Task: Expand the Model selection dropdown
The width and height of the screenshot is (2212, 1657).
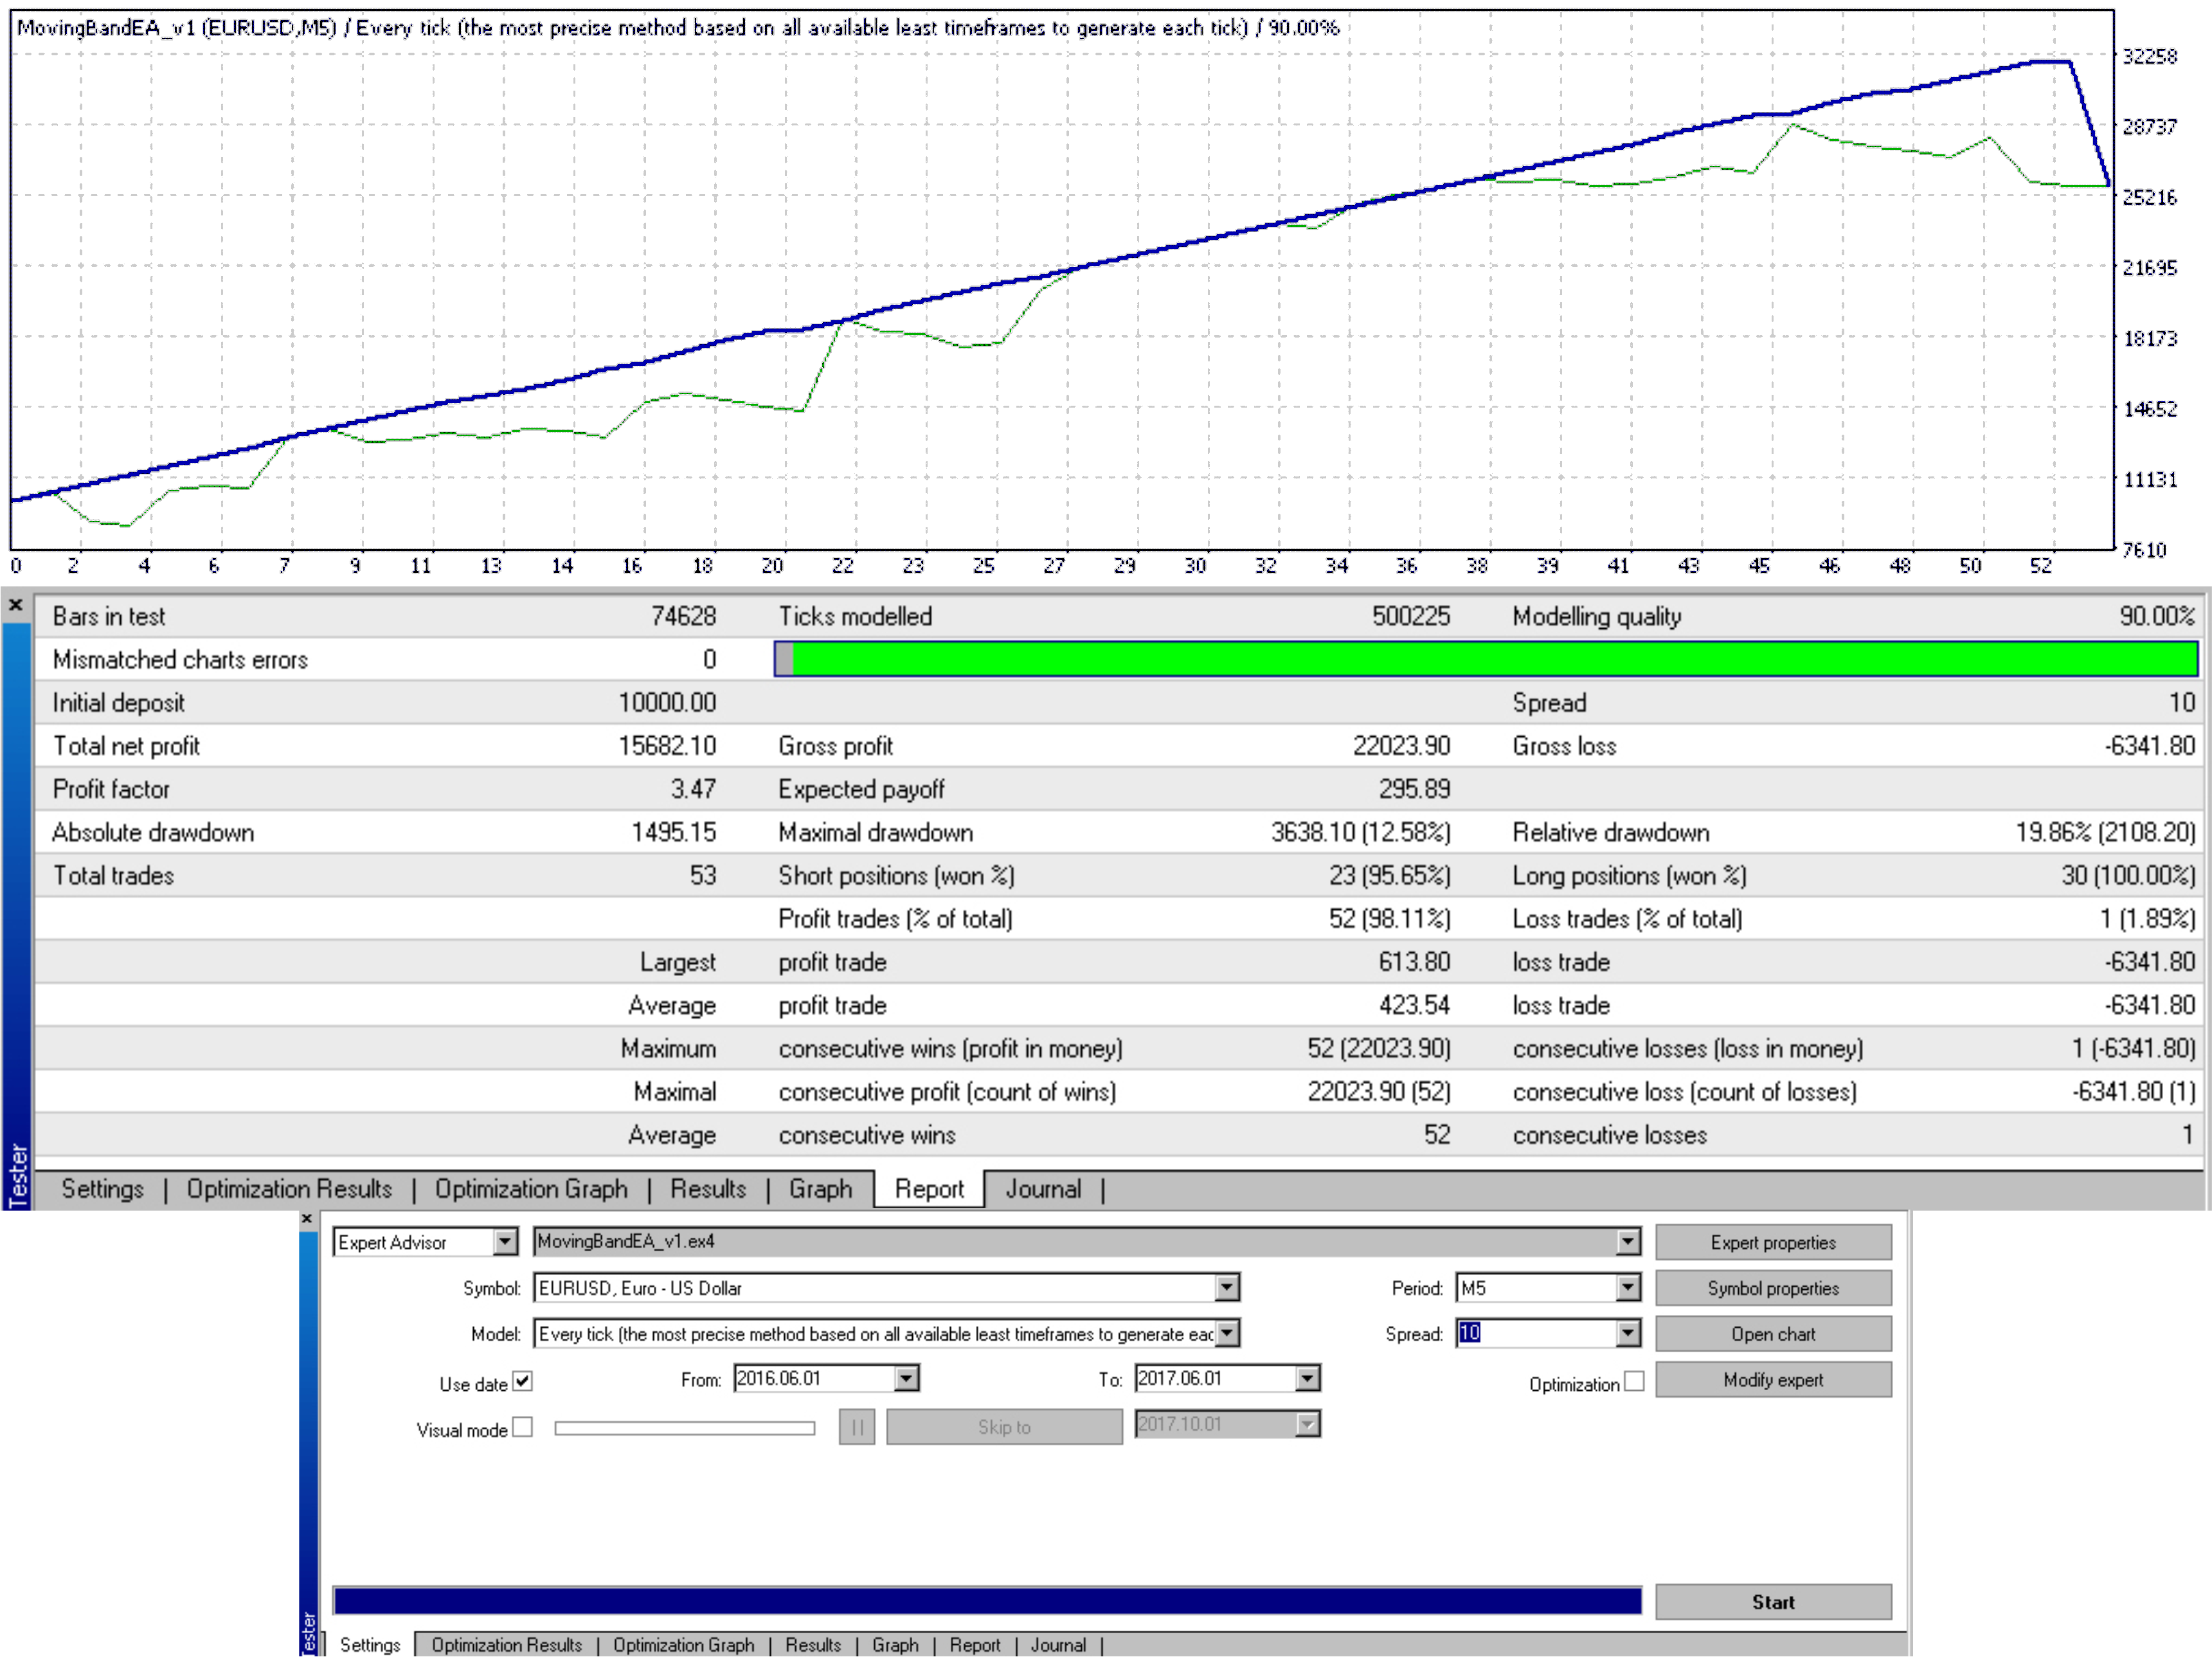Action: pos(1227,1334)
